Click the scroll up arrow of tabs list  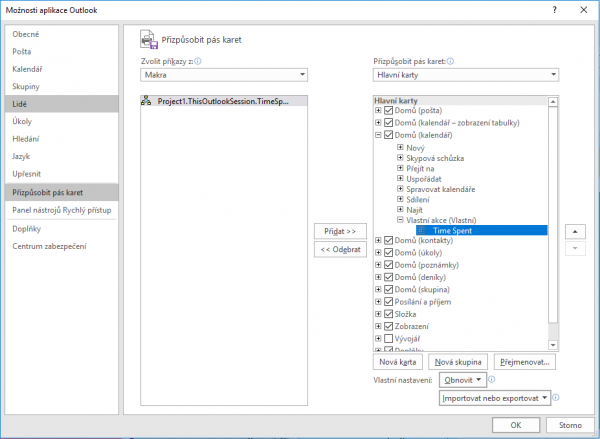(x=553, y=102)
